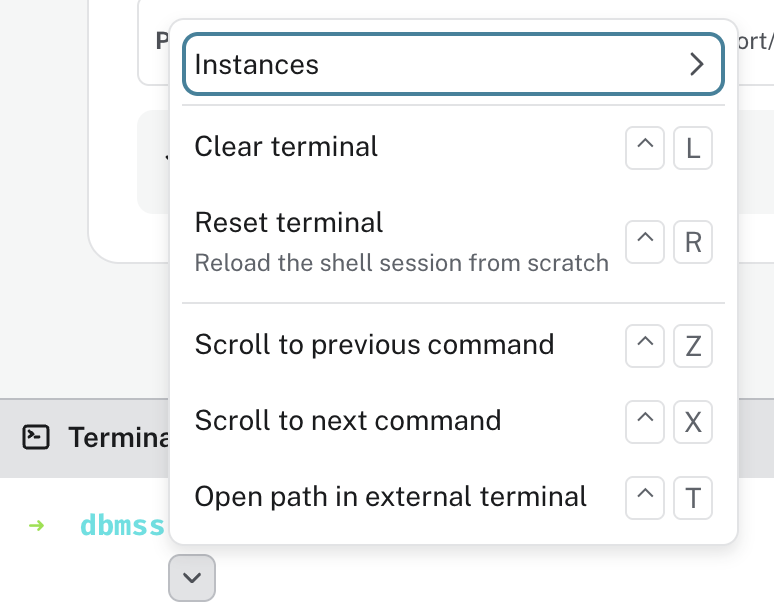Click the Control key badge beside Clear terminal

645,148
